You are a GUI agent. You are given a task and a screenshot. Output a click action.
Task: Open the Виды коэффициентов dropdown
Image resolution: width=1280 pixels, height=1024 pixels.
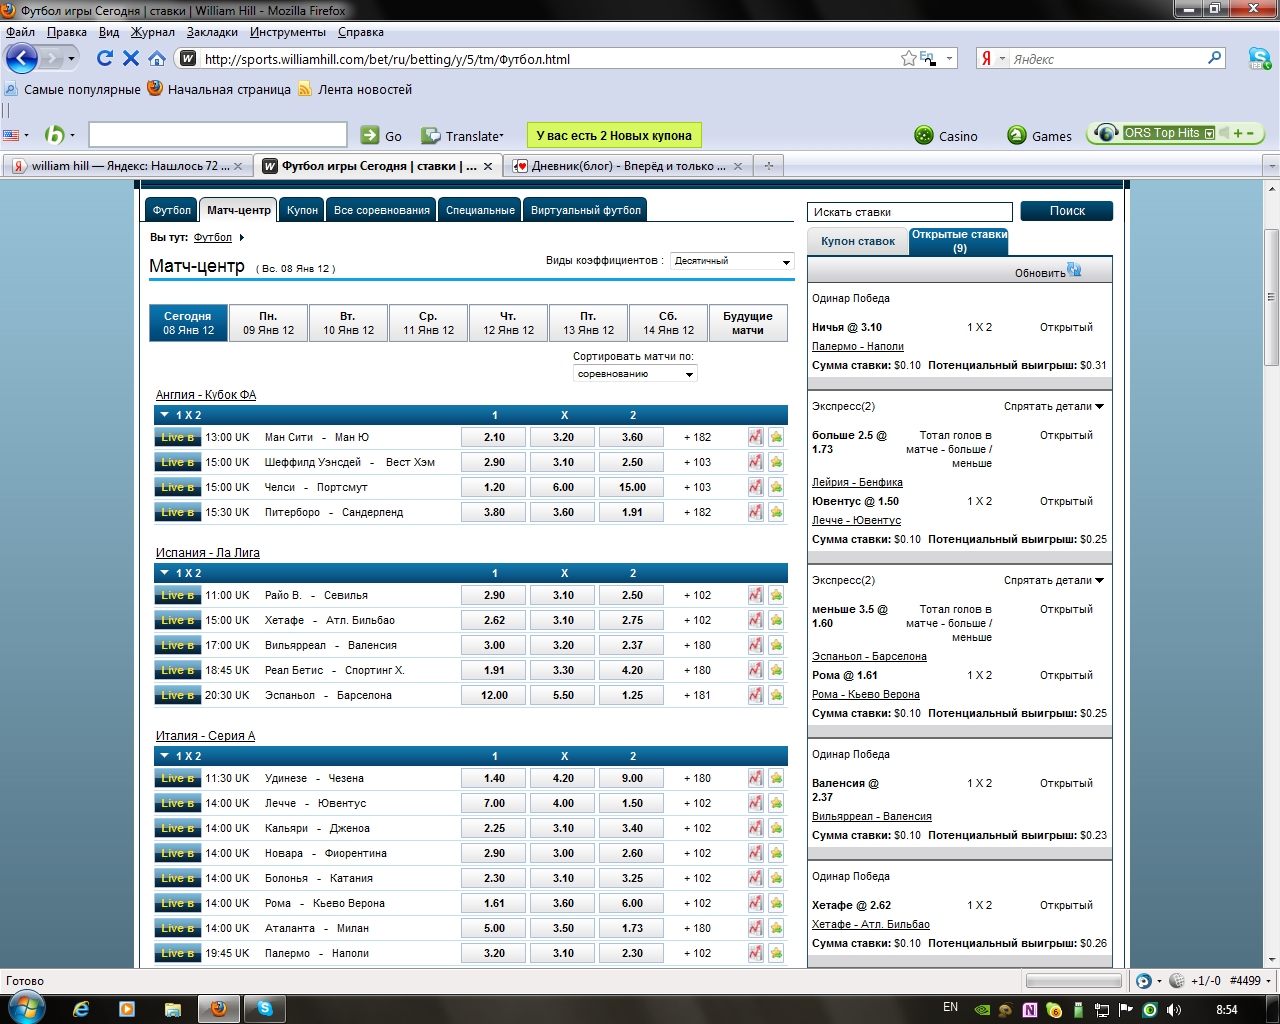click(x=732, y=261)
